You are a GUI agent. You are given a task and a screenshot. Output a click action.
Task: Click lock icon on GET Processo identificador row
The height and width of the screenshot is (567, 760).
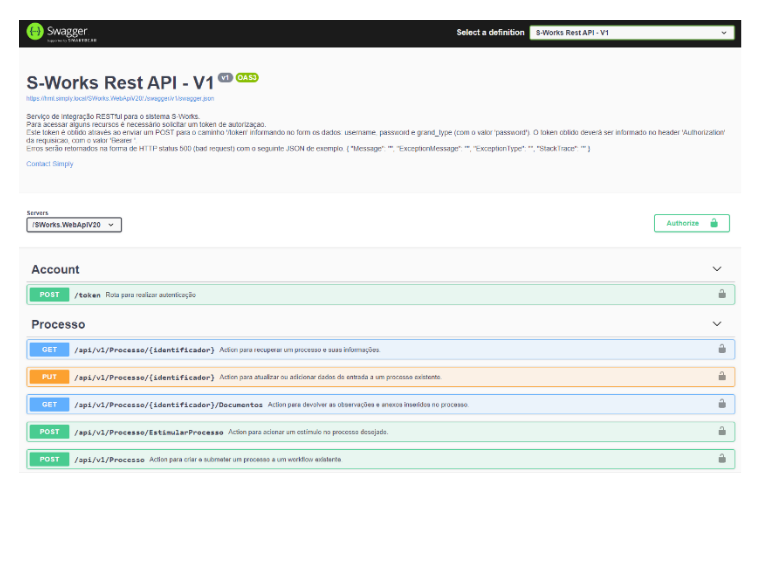point(722,348)
